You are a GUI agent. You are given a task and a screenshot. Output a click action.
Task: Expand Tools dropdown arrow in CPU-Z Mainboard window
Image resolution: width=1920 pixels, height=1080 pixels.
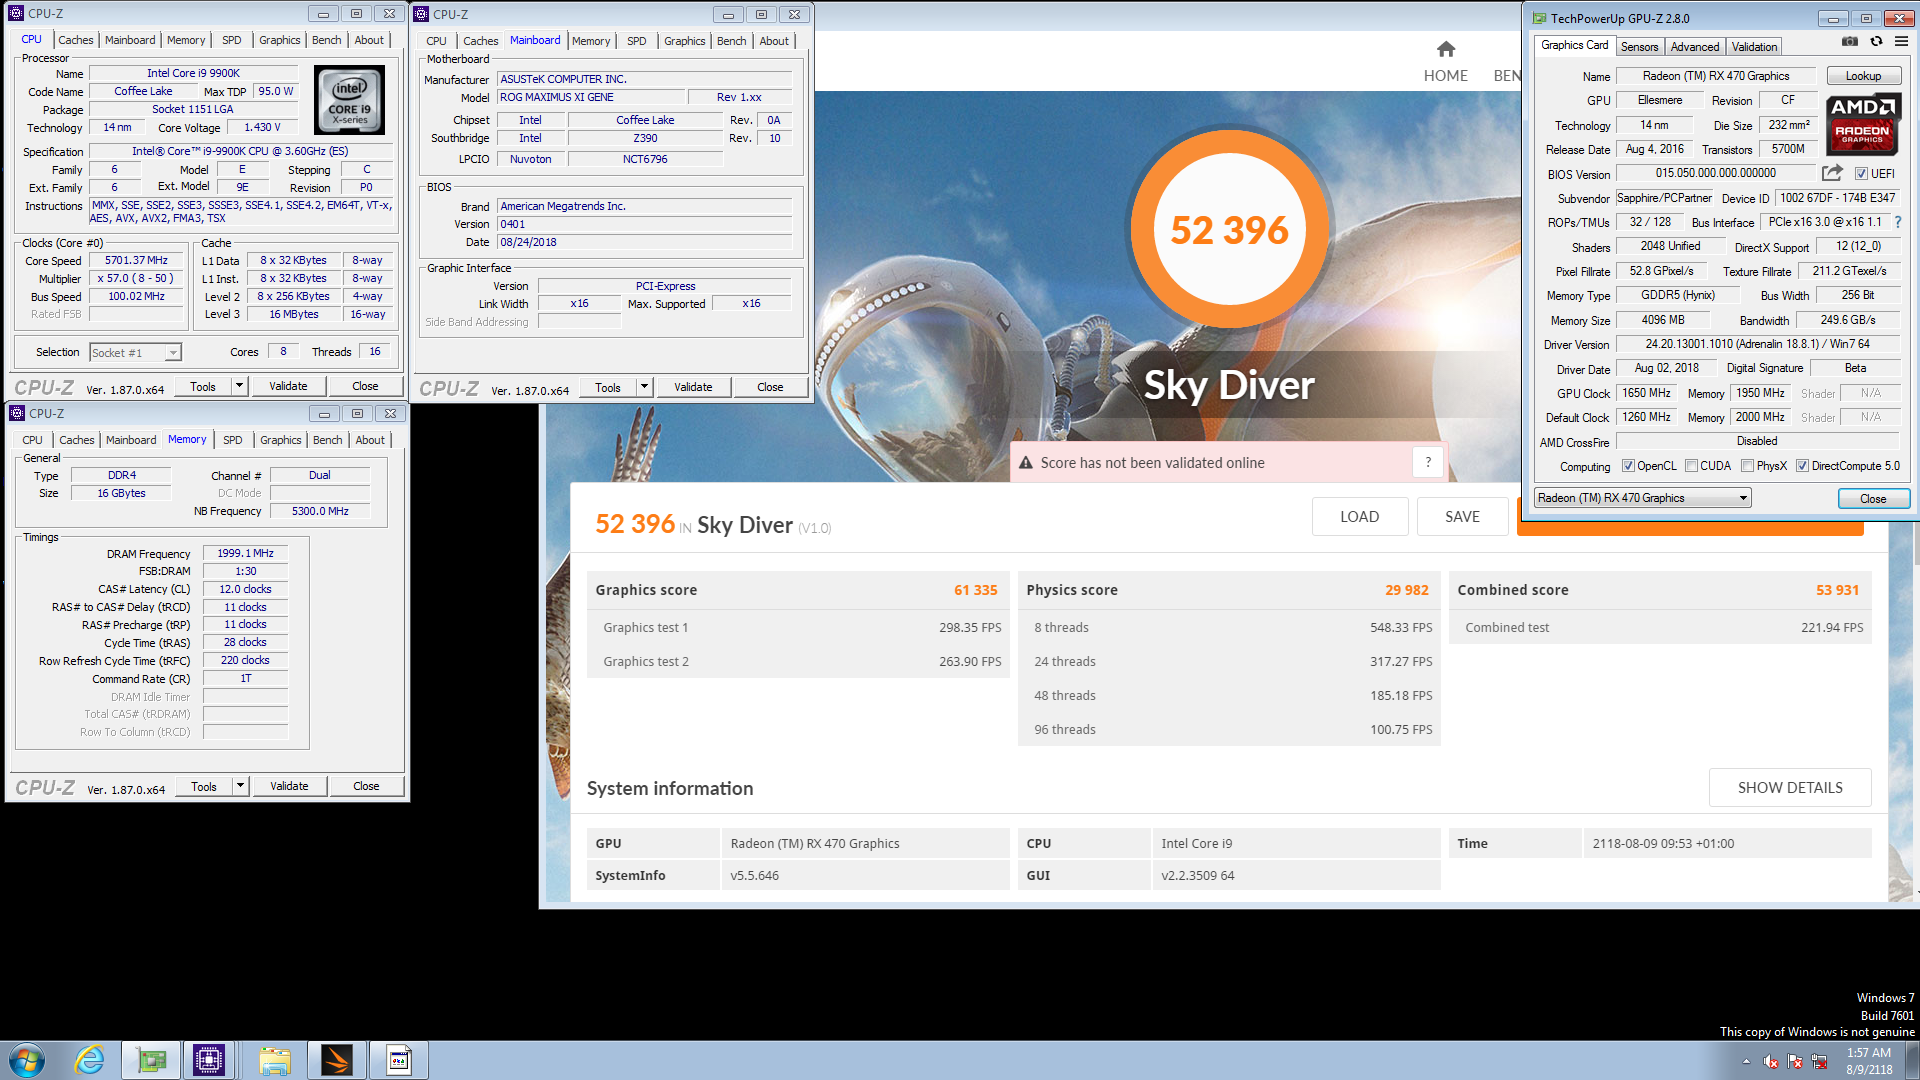[x=644, y=387]
